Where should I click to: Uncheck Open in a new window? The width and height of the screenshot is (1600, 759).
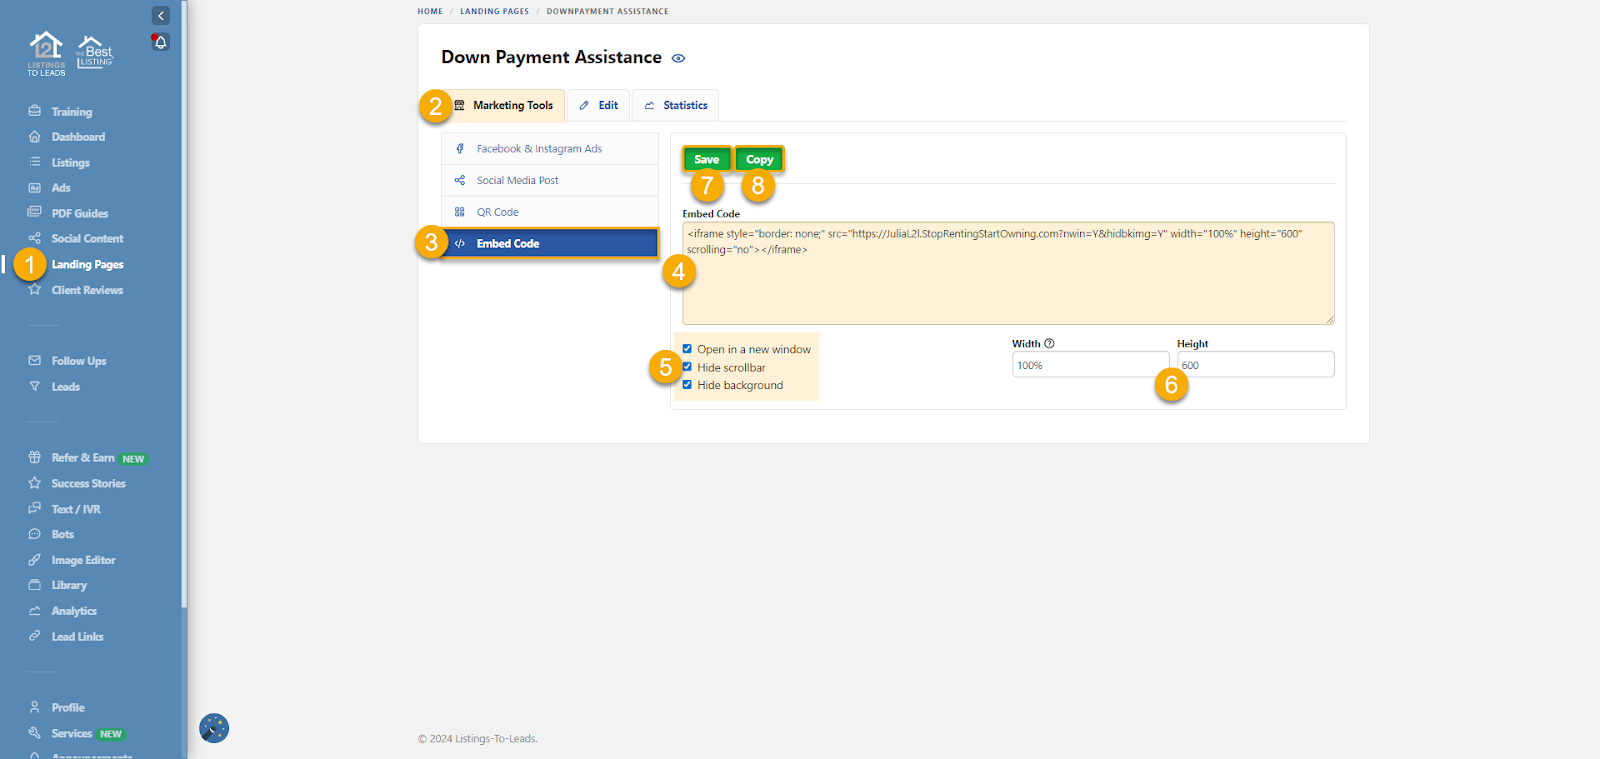[687, 349]
